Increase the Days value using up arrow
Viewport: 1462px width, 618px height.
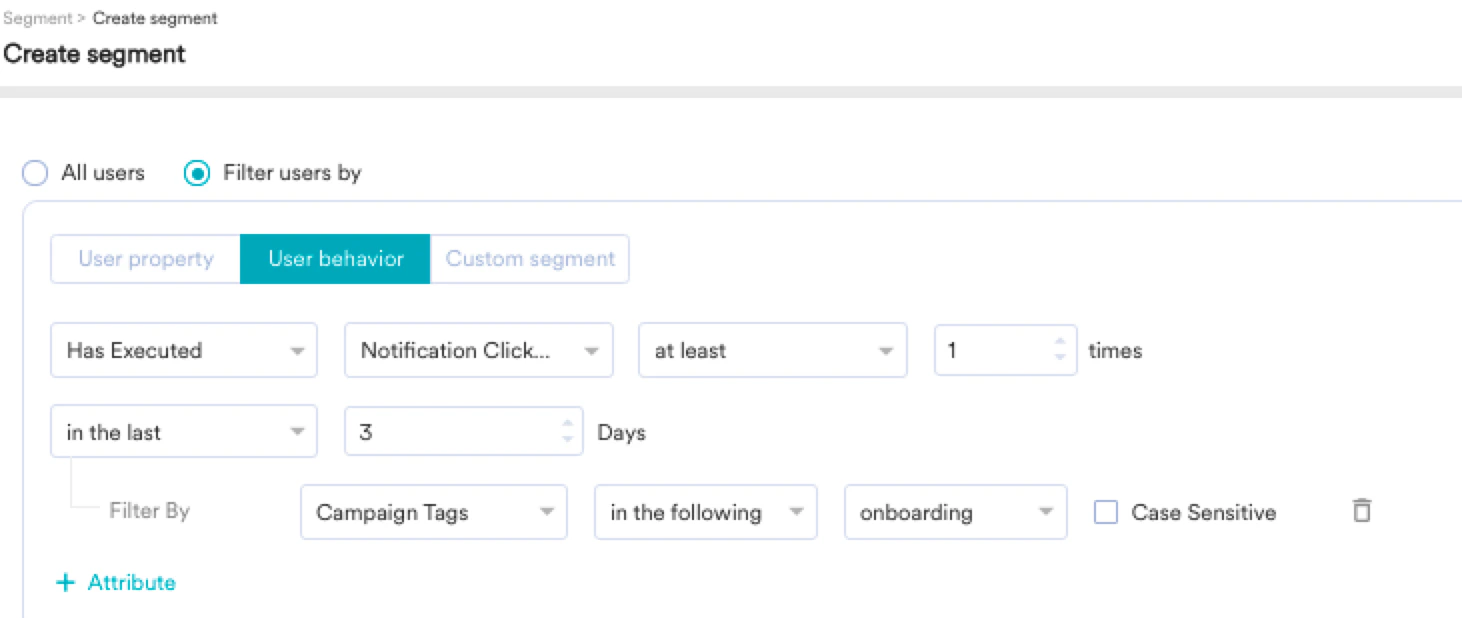pyautogui.click(x=567, y=425)
